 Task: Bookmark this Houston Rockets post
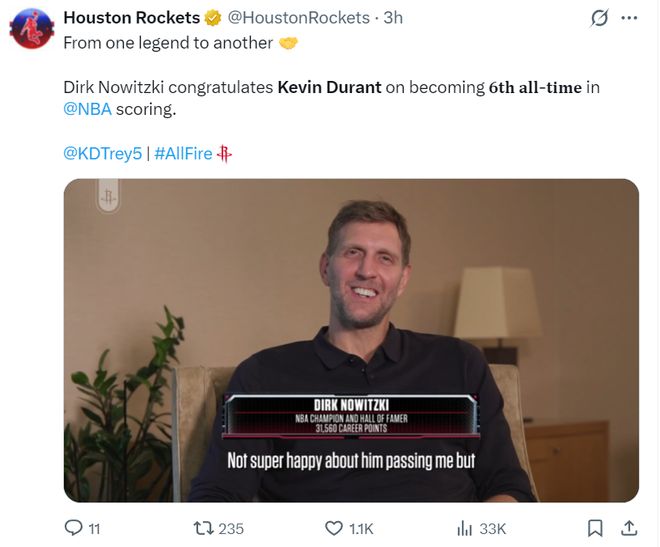pyautogui.click(x=595, y=528)
